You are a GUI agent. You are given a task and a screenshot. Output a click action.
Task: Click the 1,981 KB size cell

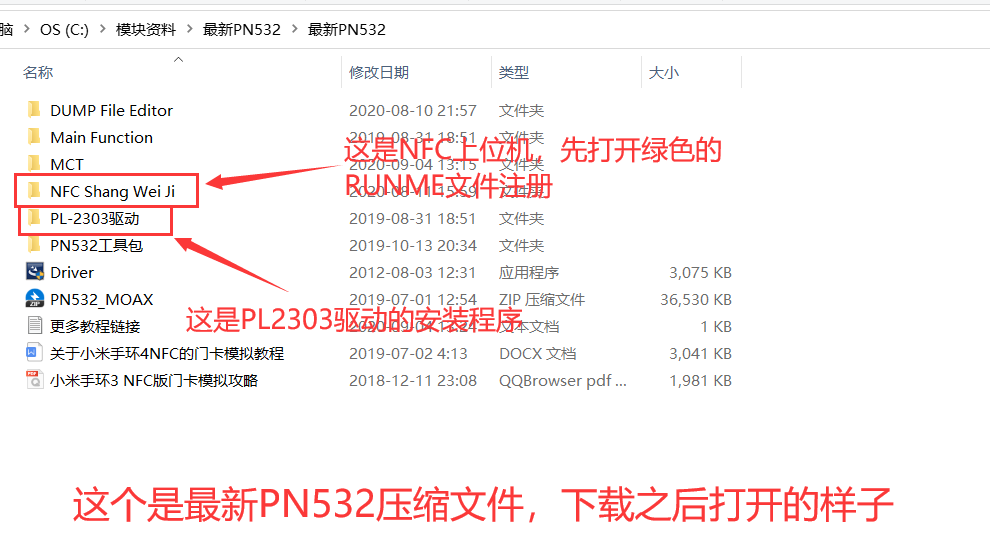click(x=700, y=381)
